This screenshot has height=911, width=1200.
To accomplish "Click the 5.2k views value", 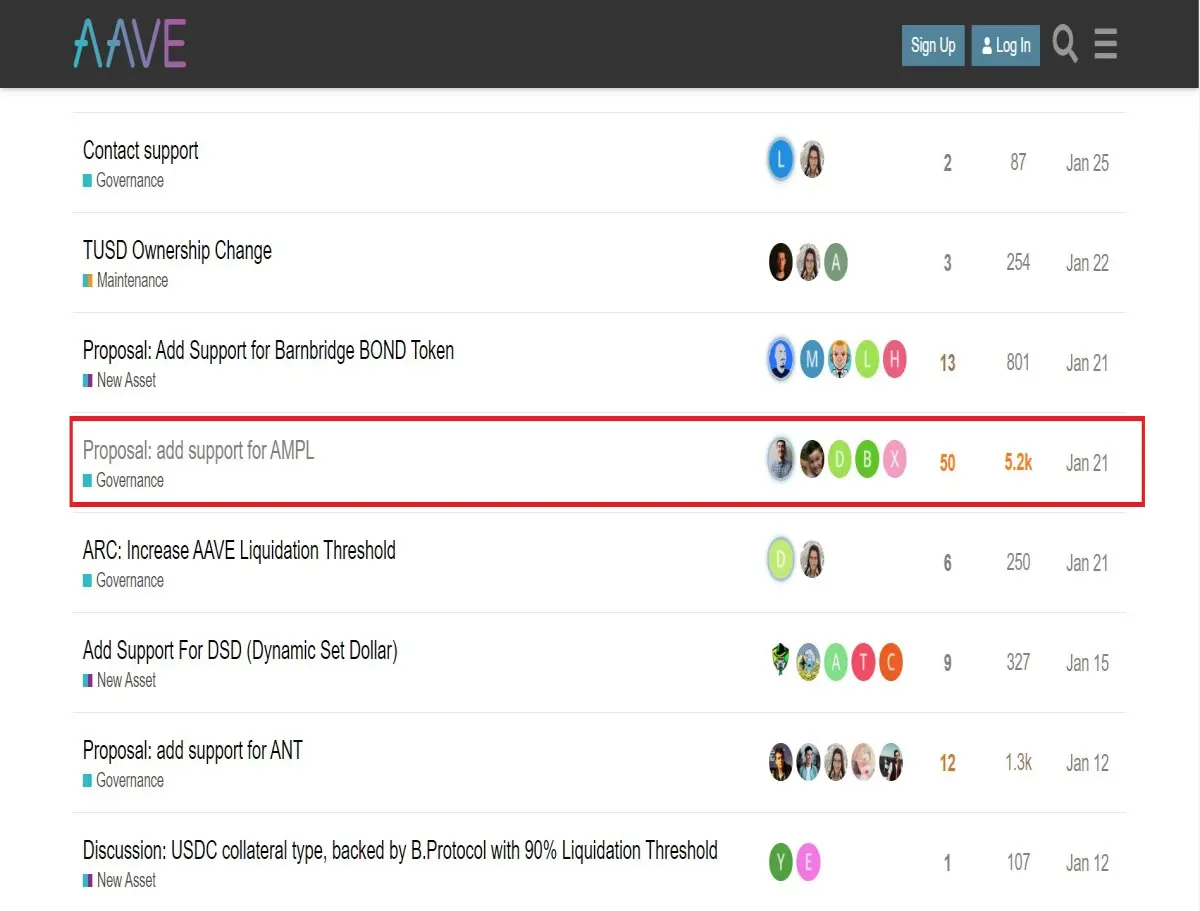I will pos(1018,462).
